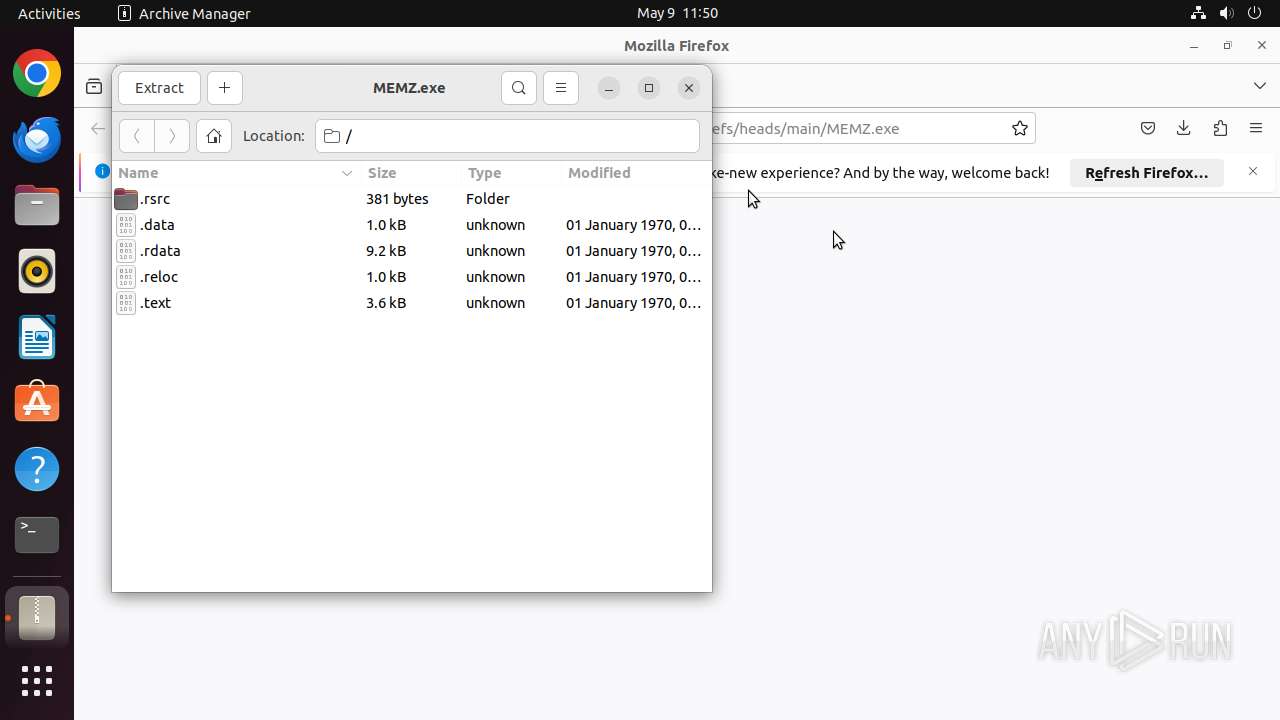Click the Extract button in Archive Manager
The image size is (1280, 720).
click(x=159, y=88)
